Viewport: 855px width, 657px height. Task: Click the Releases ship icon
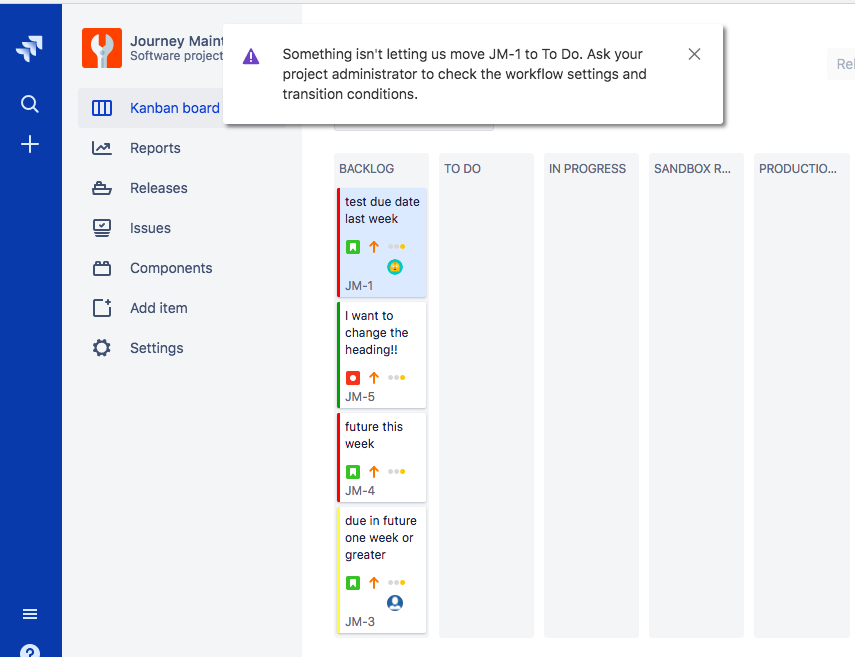click(x=102, y=188)
